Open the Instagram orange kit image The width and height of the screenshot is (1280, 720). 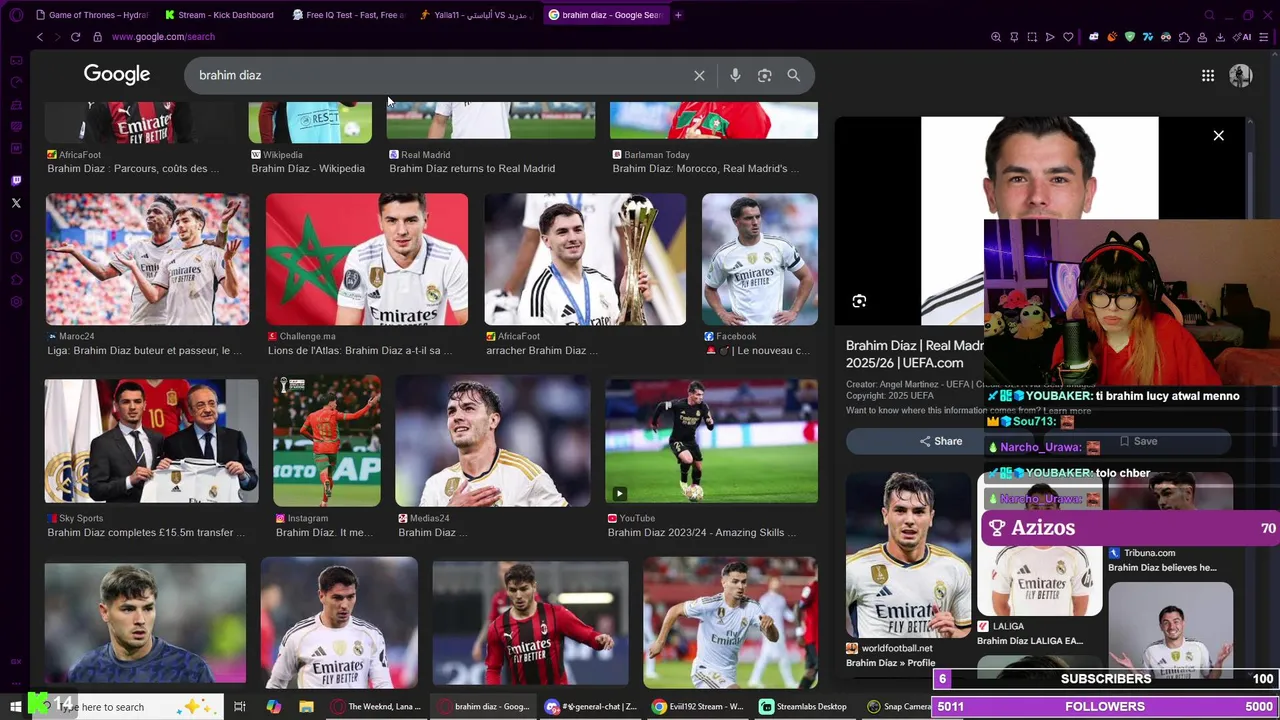[x=326, y=441]
